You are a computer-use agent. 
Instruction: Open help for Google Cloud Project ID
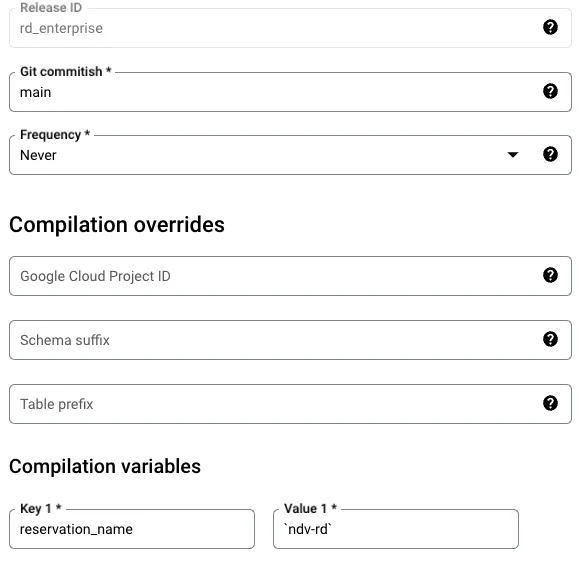point(550,276)
